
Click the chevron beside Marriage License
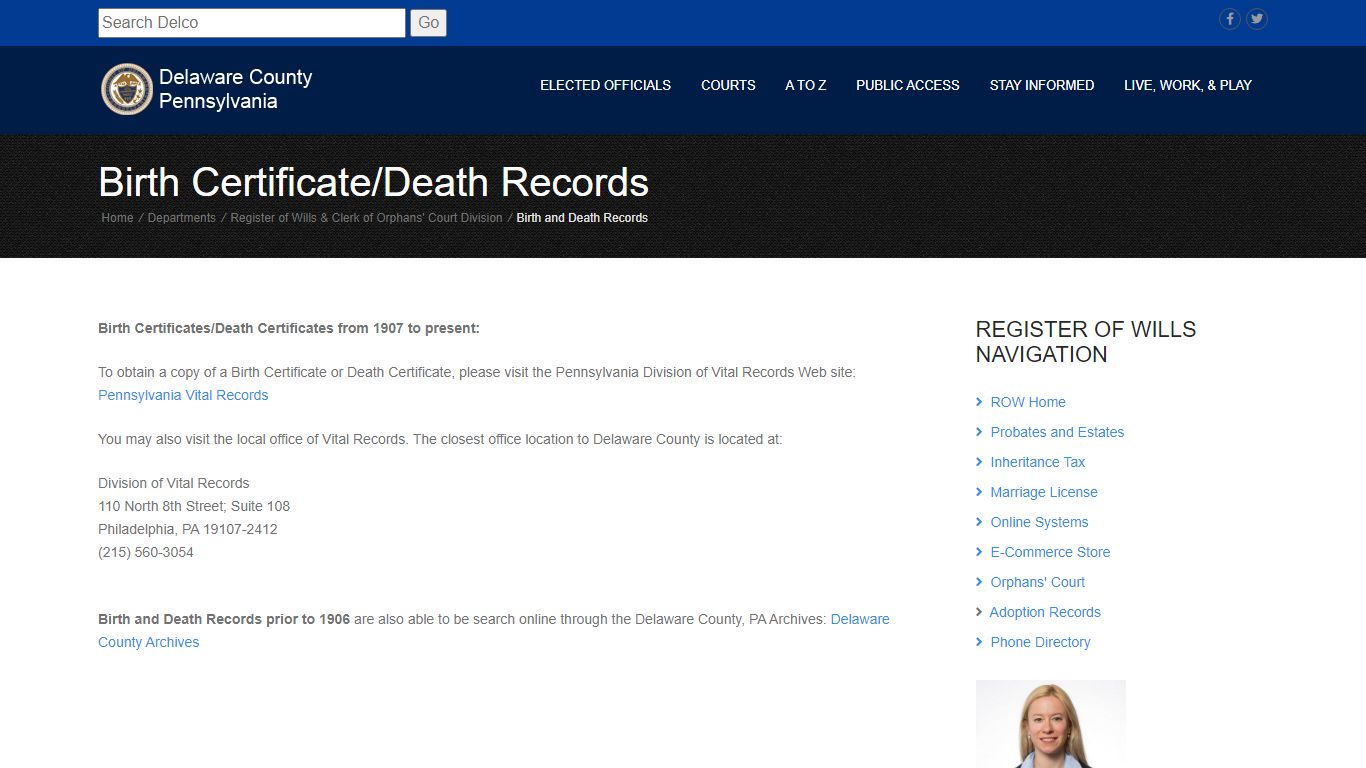coord(979,492)
